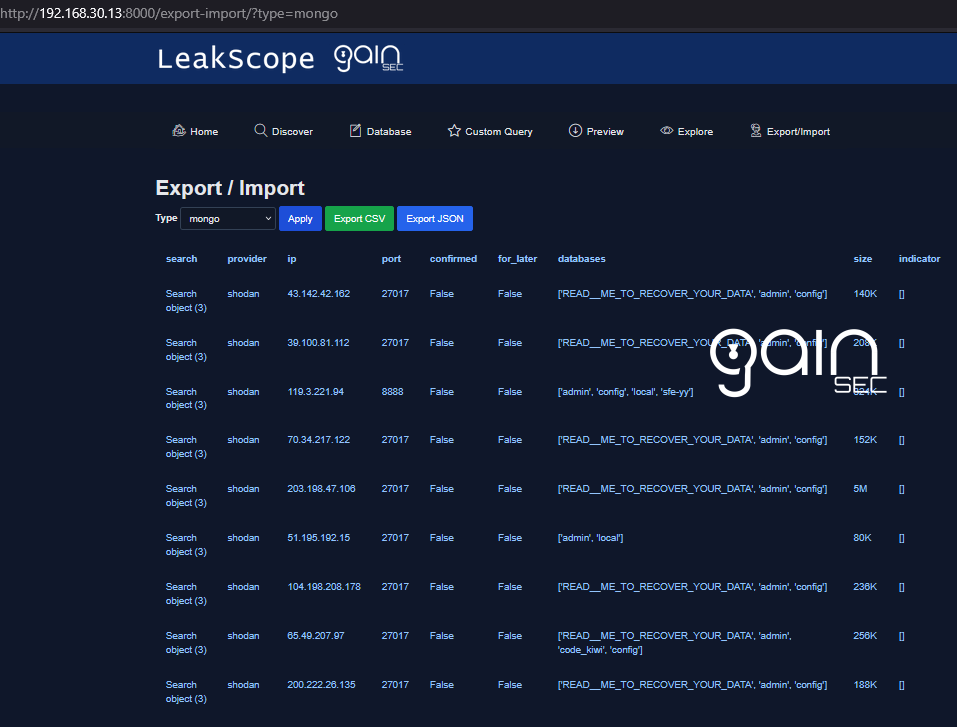The width and height of the screenshot is (957, 727).
Task: Click the Home icon in navigation
Action: (x=179, y=131)
